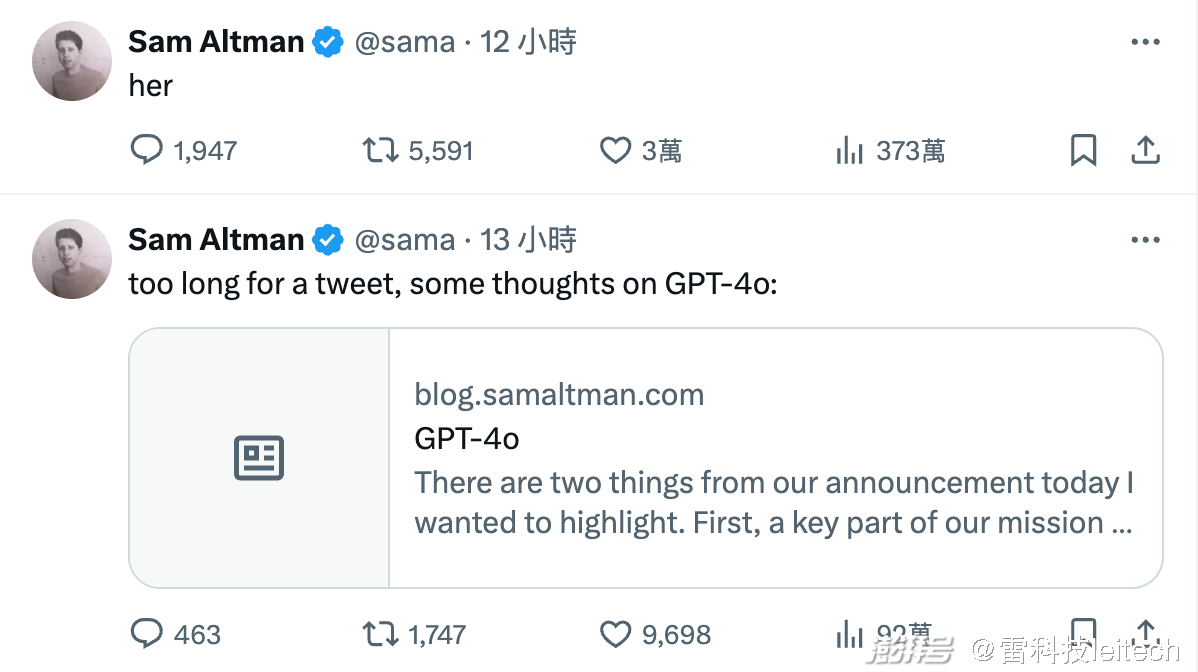Share the 'her' tweet
The height and width of the screenshot is (672, 1198).
tap(1146, 150)
